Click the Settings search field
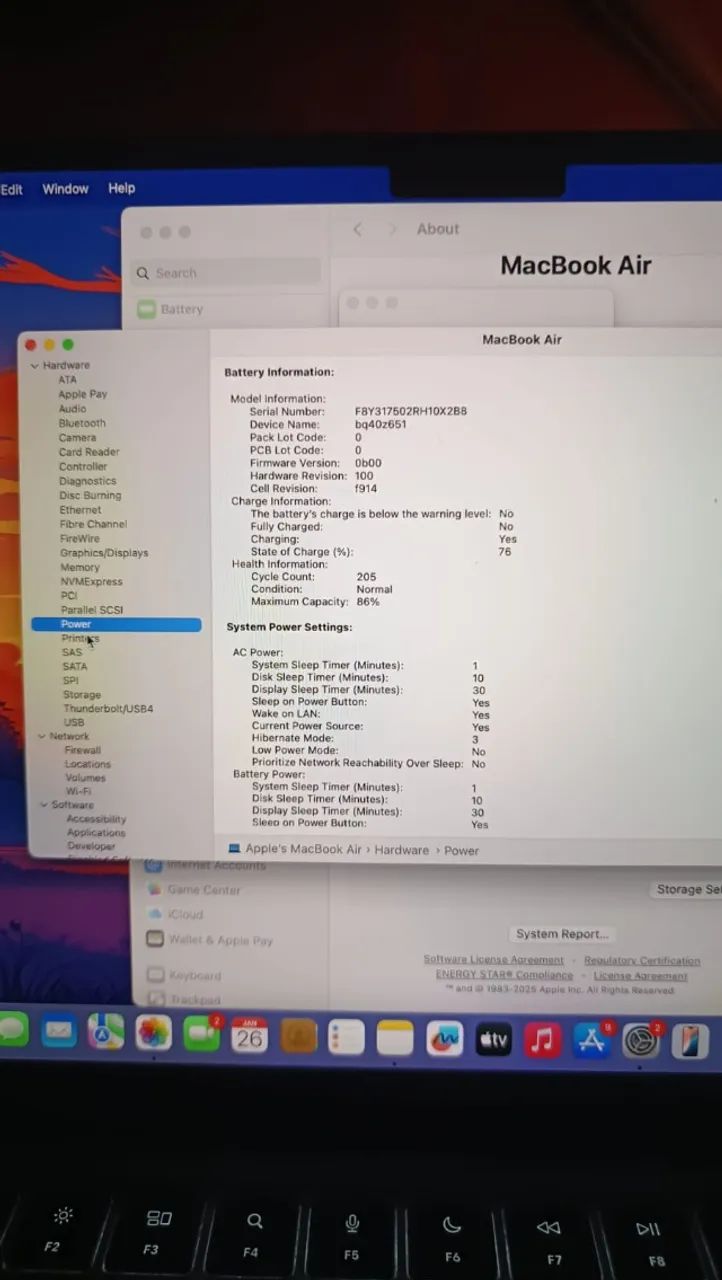 pos(228,272)
